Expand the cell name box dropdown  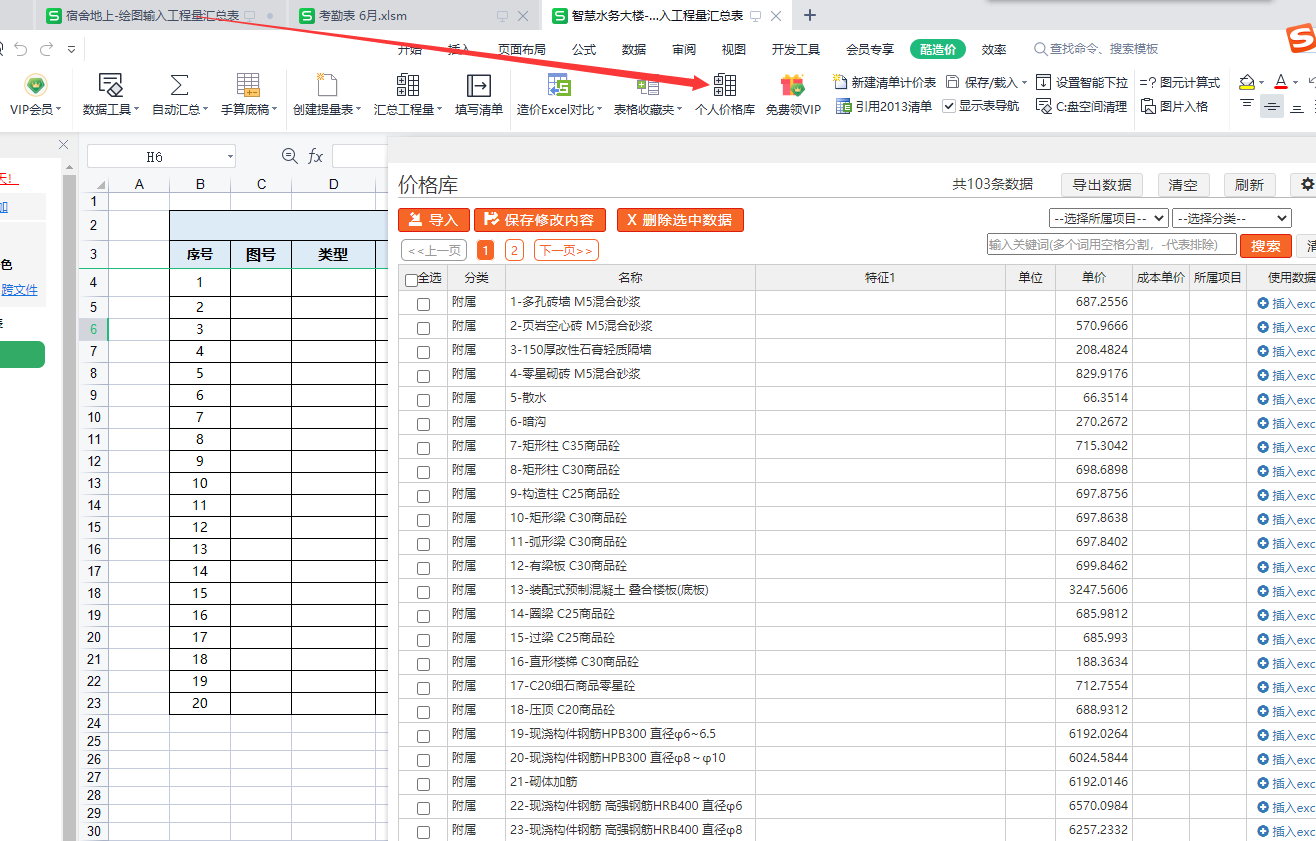click(229, 157)
